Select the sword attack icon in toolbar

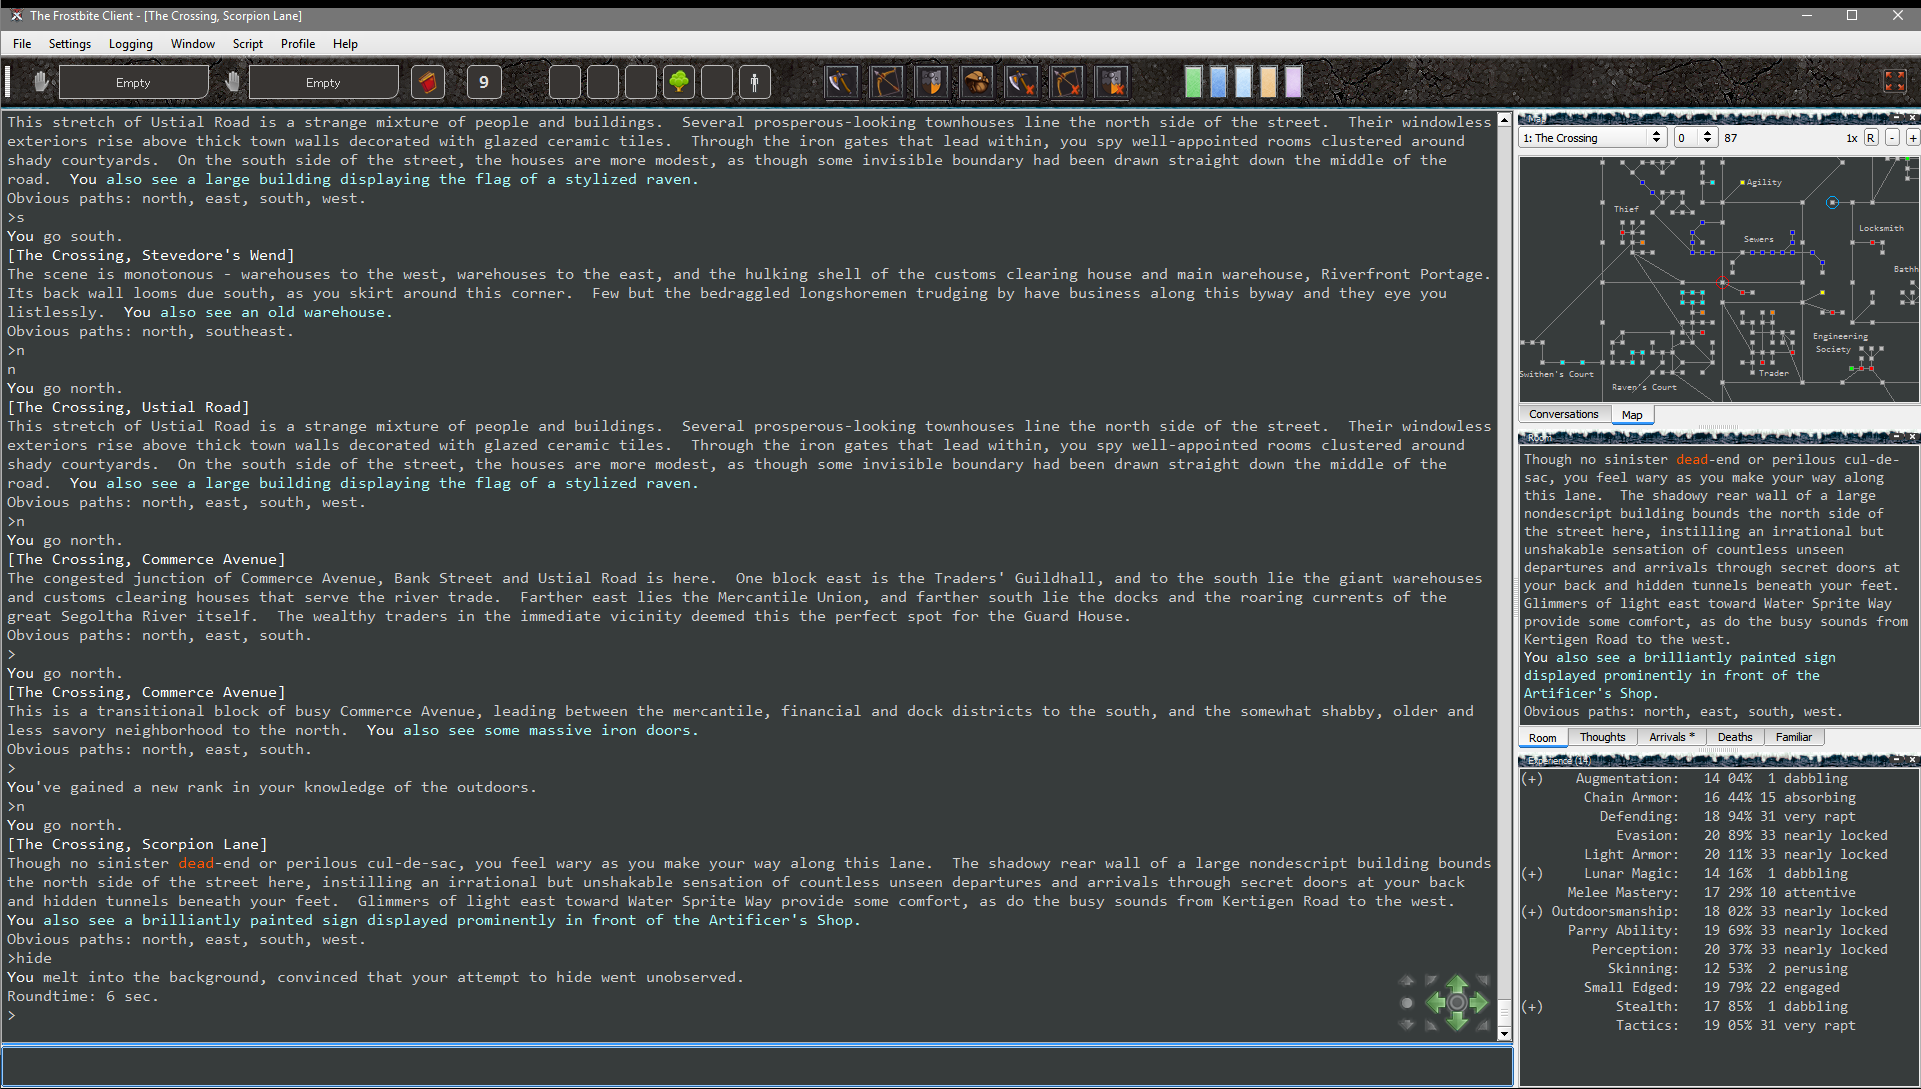[x=839, y=82]
